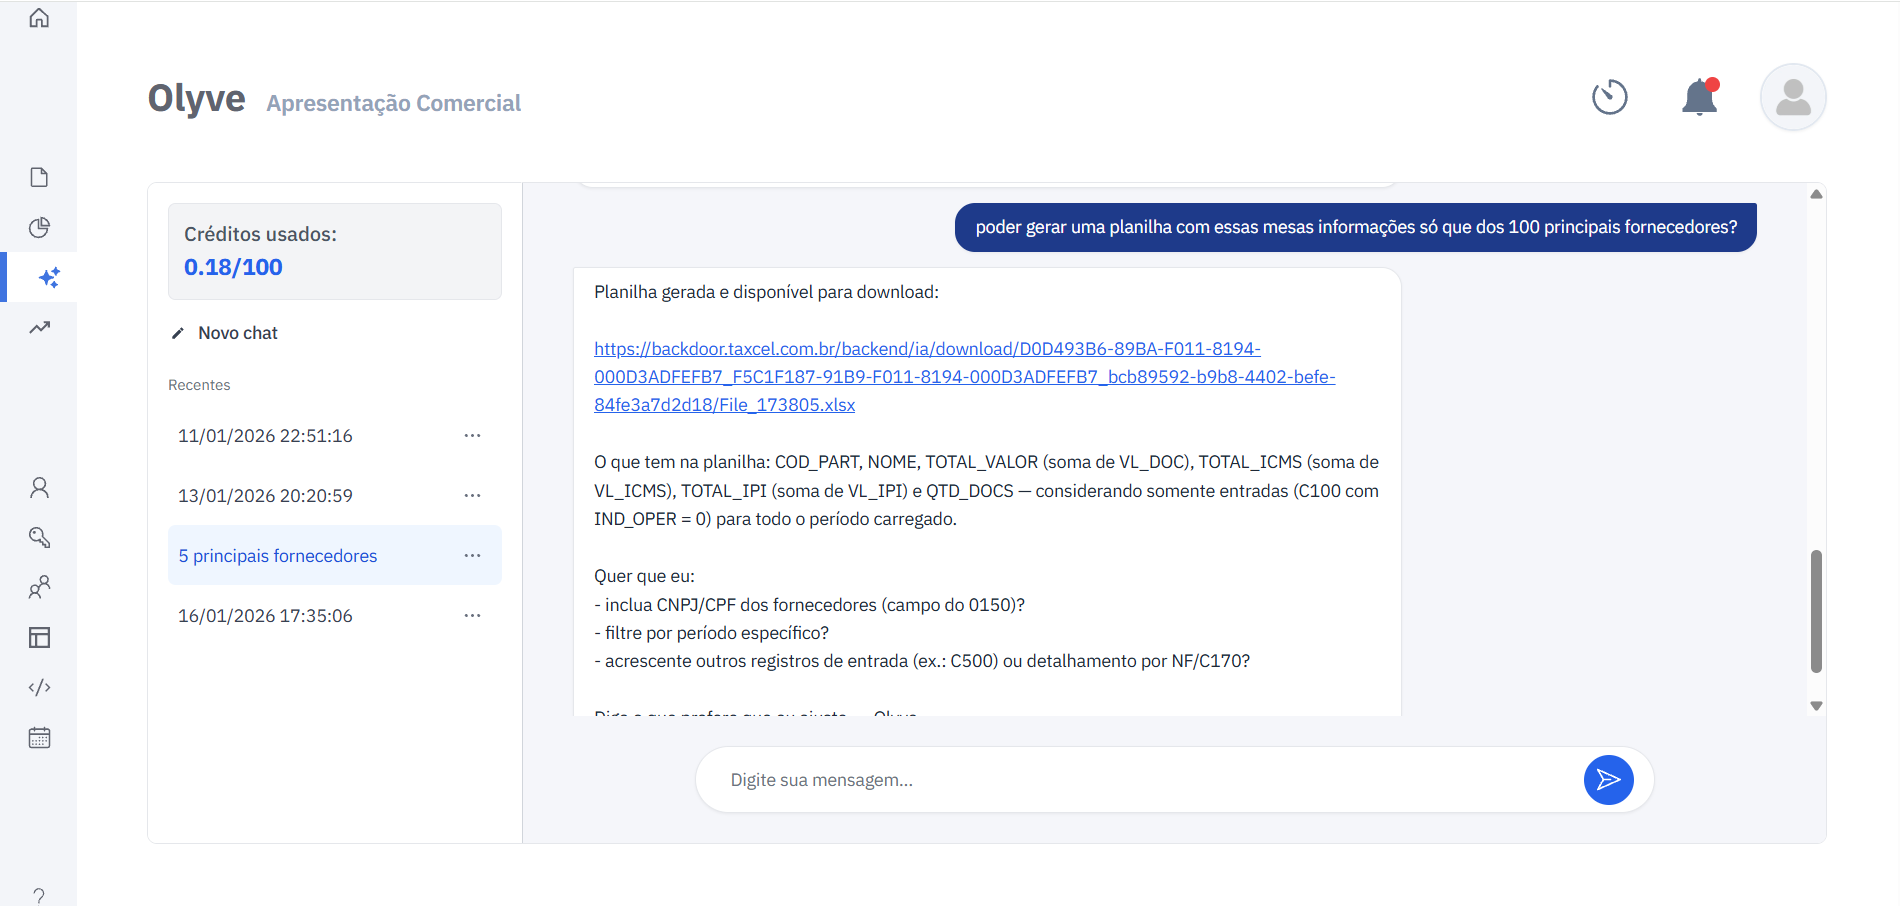Viewport: 1900px width, 906px height.
Task: Open the pie chart reports icon
Action: 39,227
